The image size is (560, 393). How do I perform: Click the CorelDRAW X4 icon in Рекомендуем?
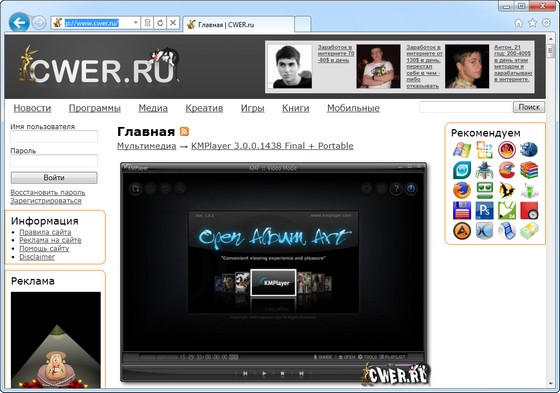pyautogui.click(x=507, y=210)
